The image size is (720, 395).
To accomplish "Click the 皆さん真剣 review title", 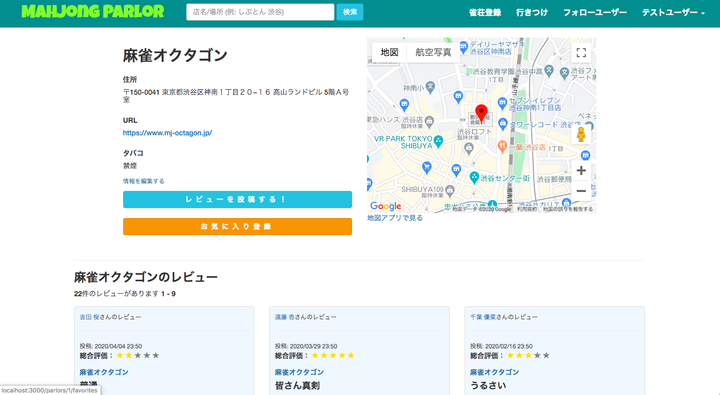I will 298,385.
